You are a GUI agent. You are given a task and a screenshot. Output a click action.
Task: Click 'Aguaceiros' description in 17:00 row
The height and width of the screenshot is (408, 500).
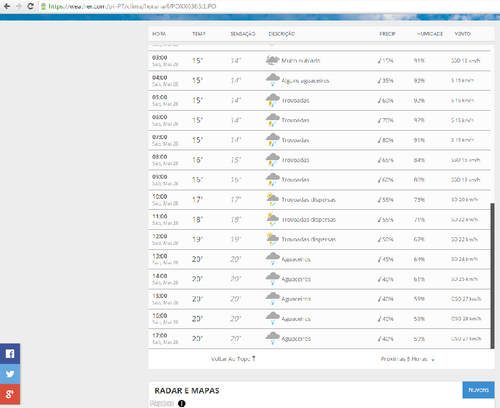pos(296,339)
